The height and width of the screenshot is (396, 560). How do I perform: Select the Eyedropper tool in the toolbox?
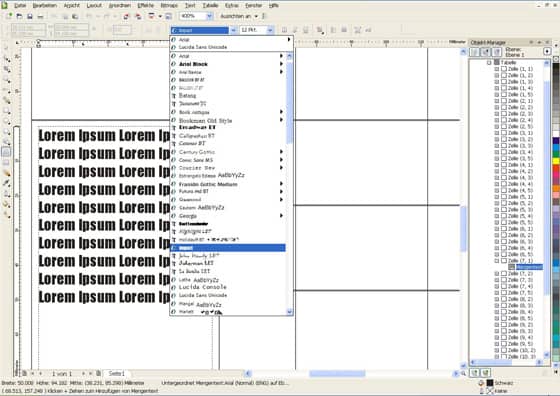click(x=7, y=183)
